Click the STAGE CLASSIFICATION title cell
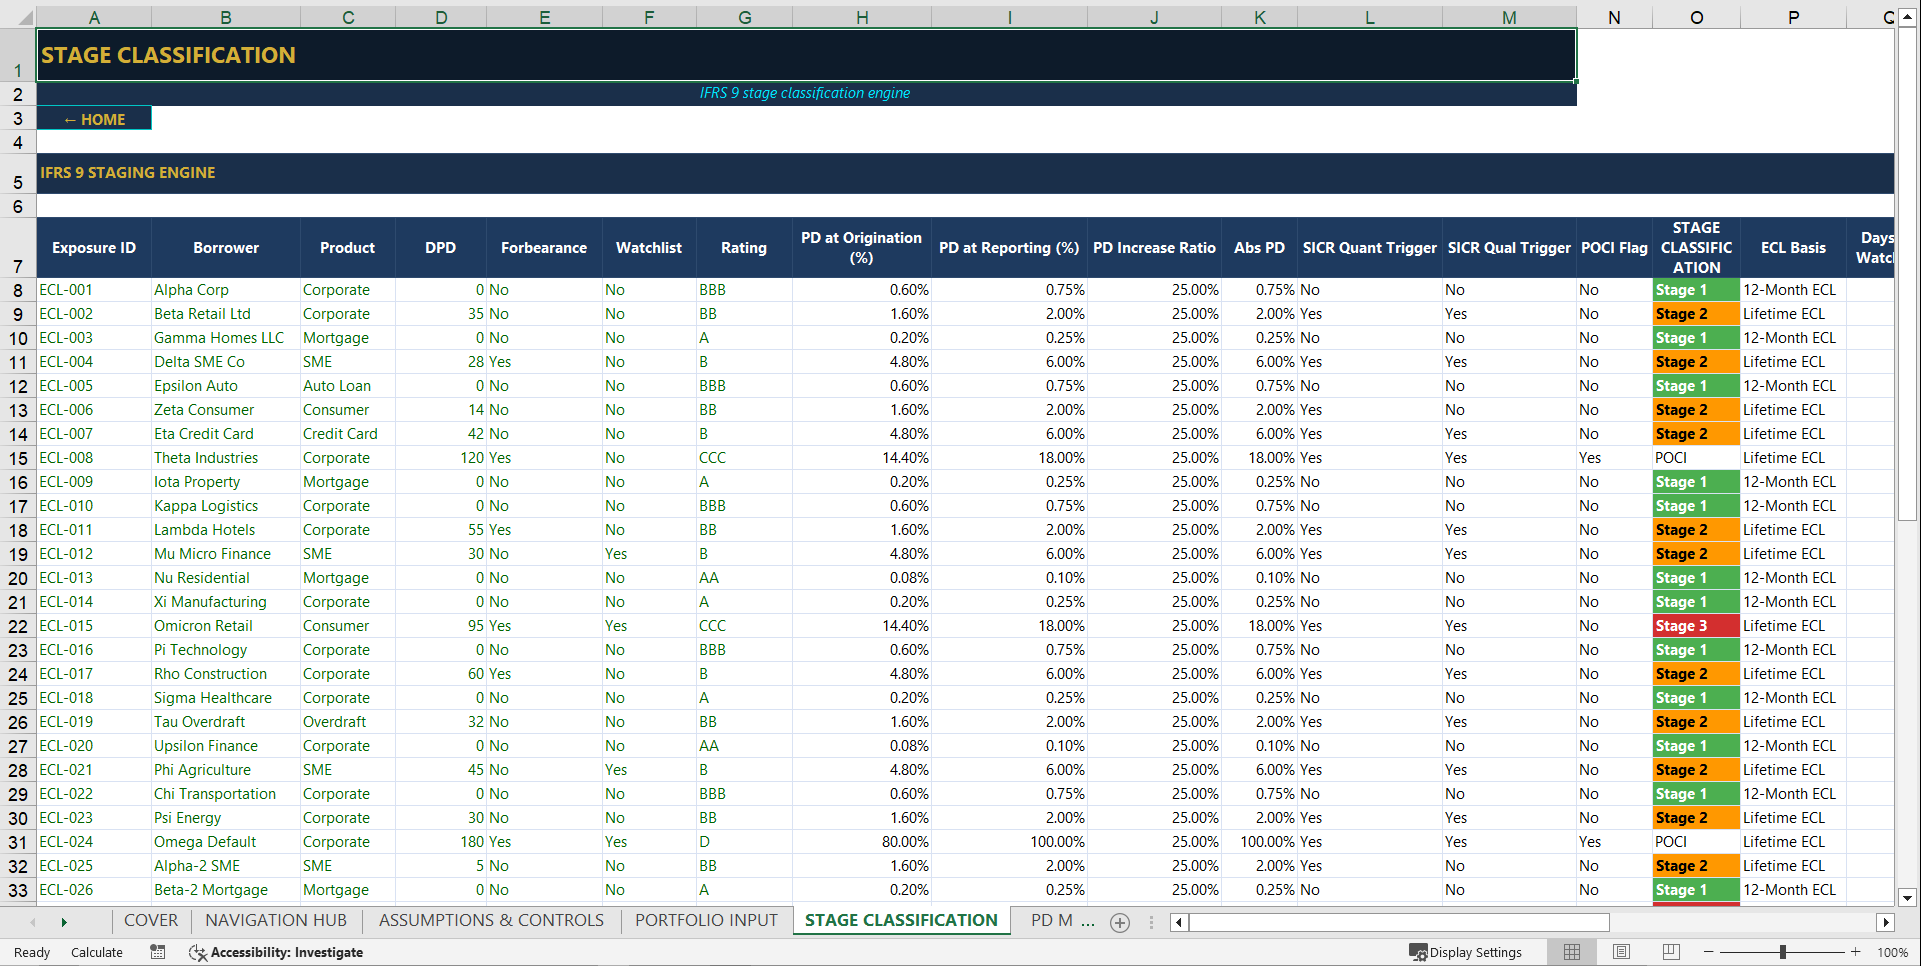 (x=806, y=55)
